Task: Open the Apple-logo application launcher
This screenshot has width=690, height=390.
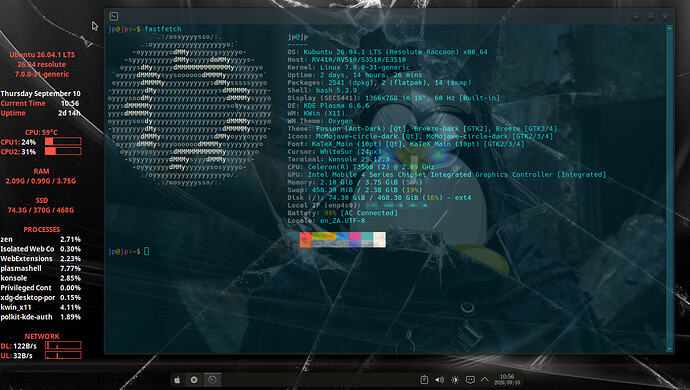Action: point(177,380)
